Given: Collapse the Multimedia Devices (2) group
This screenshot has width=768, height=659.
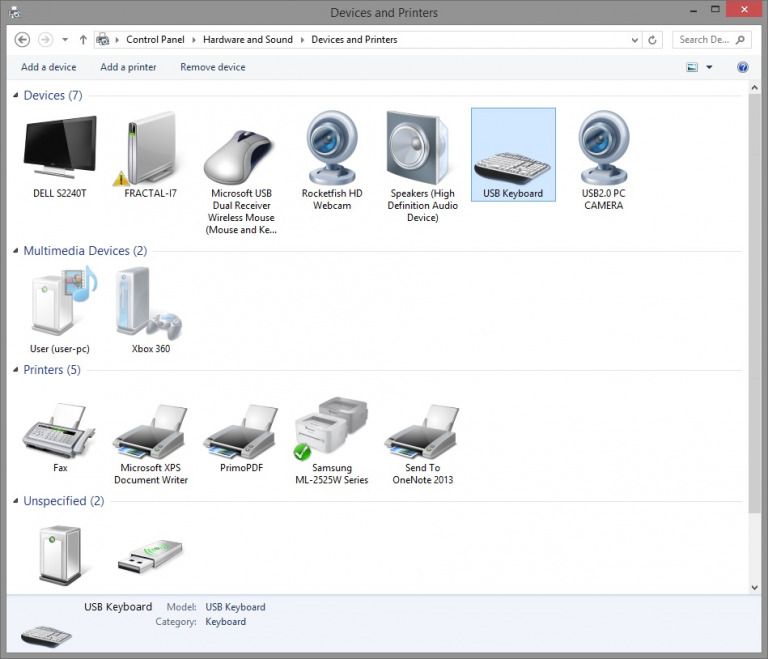Looking at the screenshot, I should click(16, 251).
